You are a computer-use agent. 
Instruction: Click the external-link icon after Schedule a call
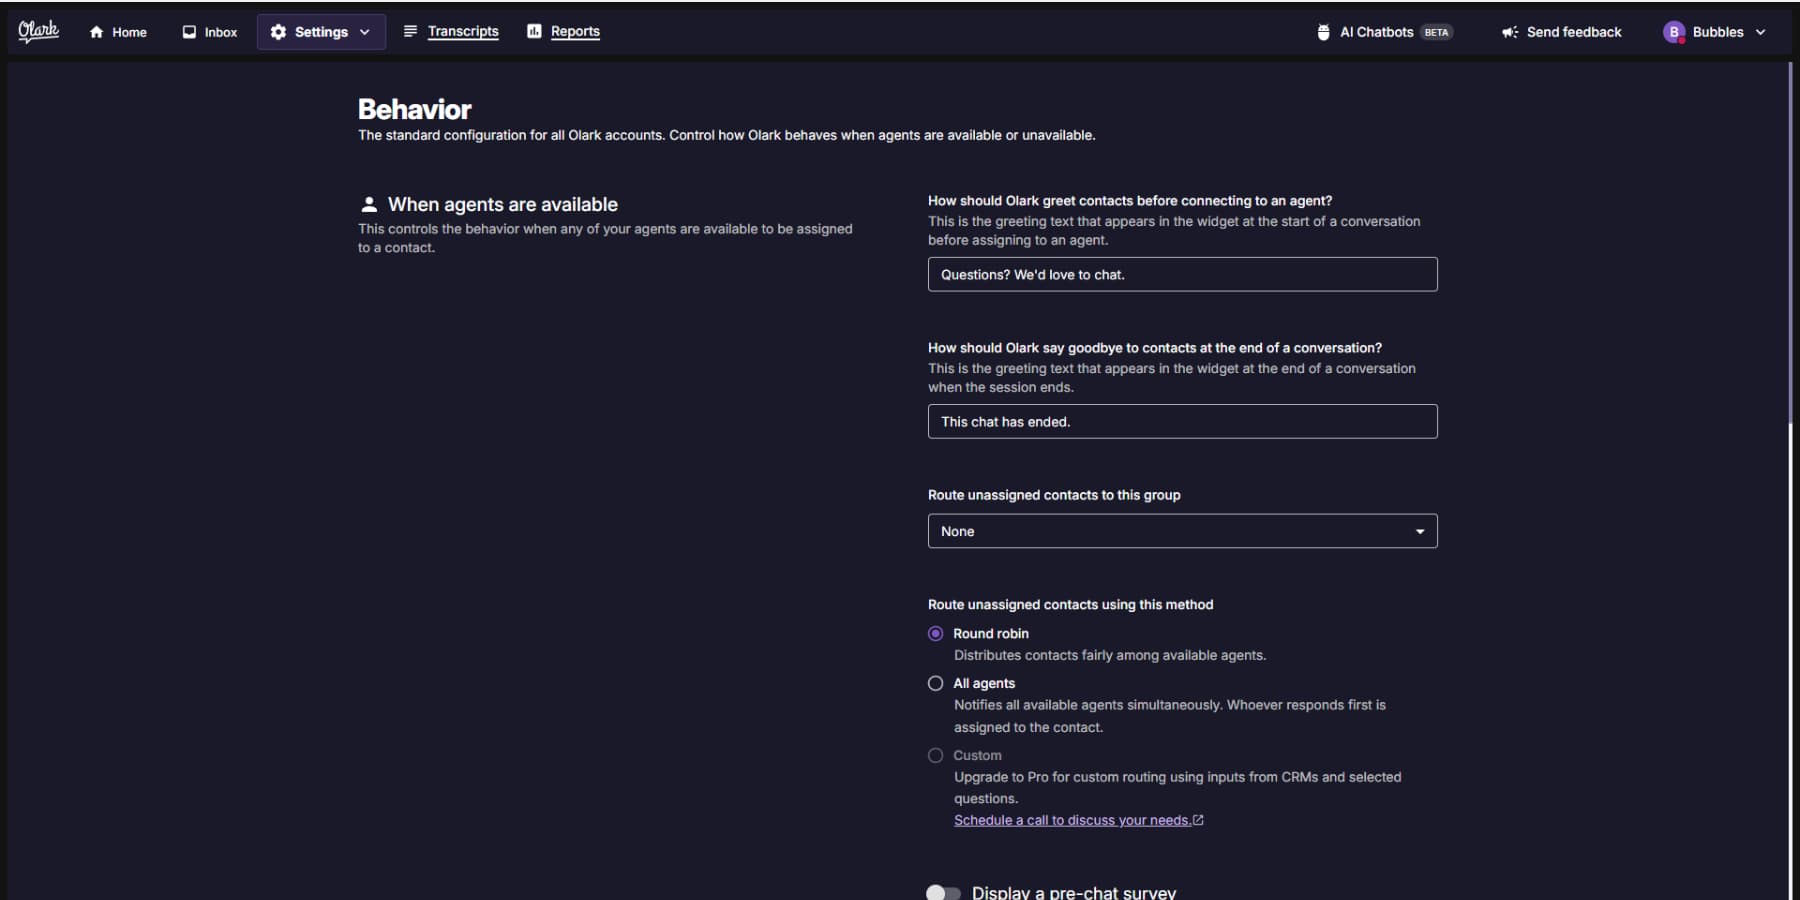tap(1198, 819)
